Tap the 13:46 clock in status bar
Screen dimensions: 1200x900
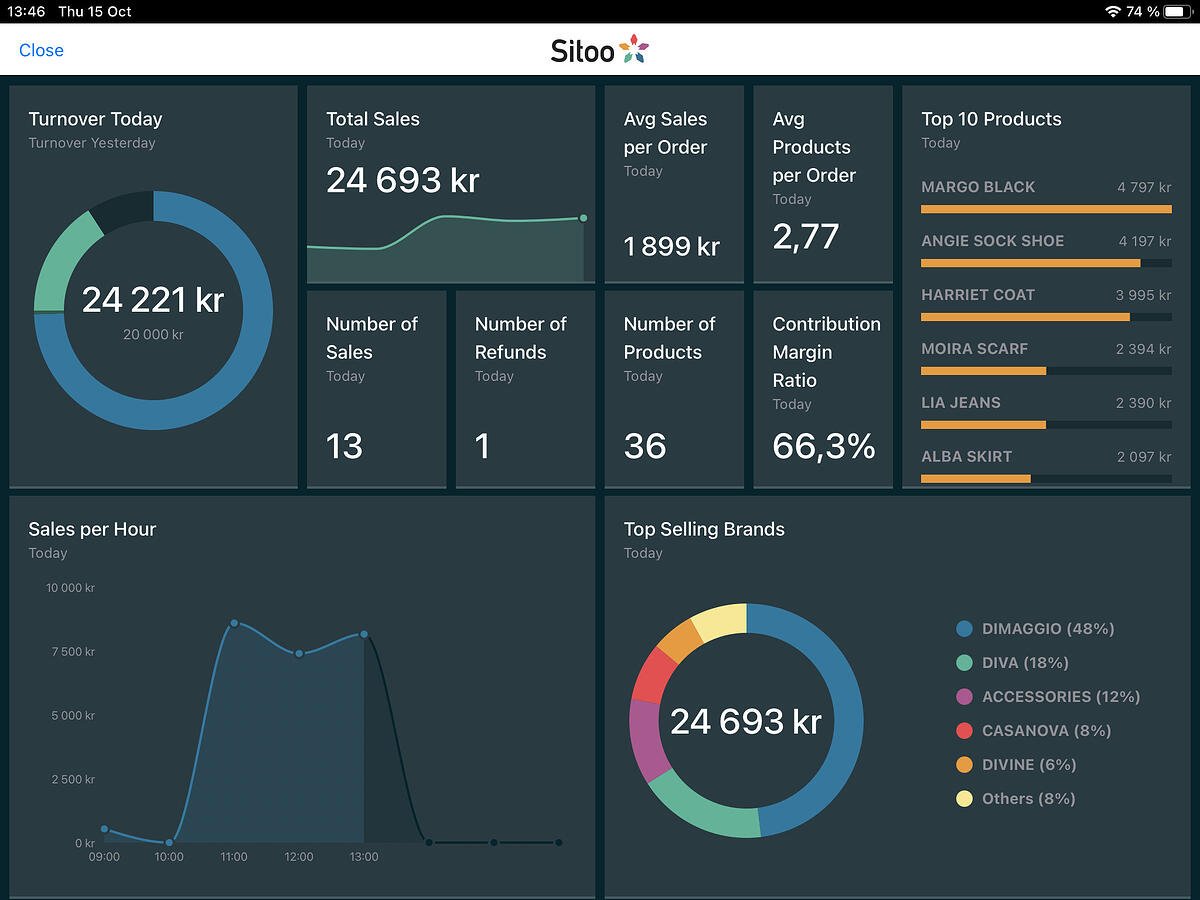26,11
